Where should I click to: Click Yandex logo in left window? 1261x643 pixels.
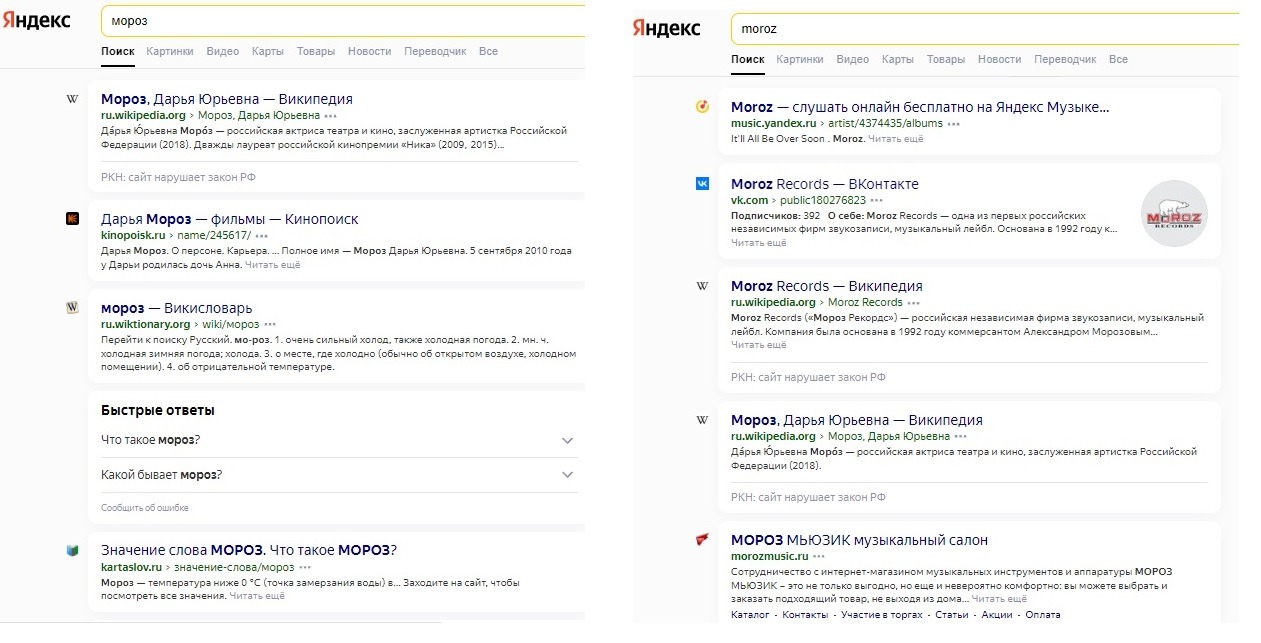(37, 20)
